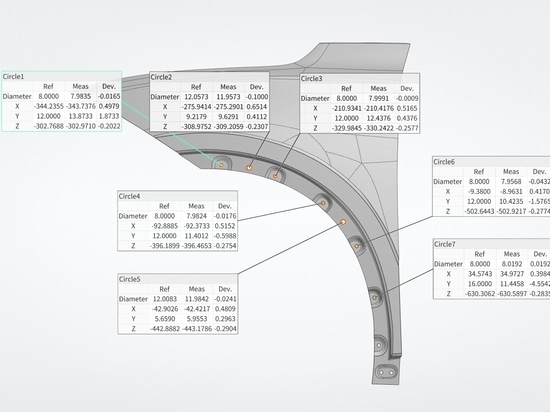The image size is (550, 412).
Task: Select the Circle3 annotation title
Action: (311, 79)
